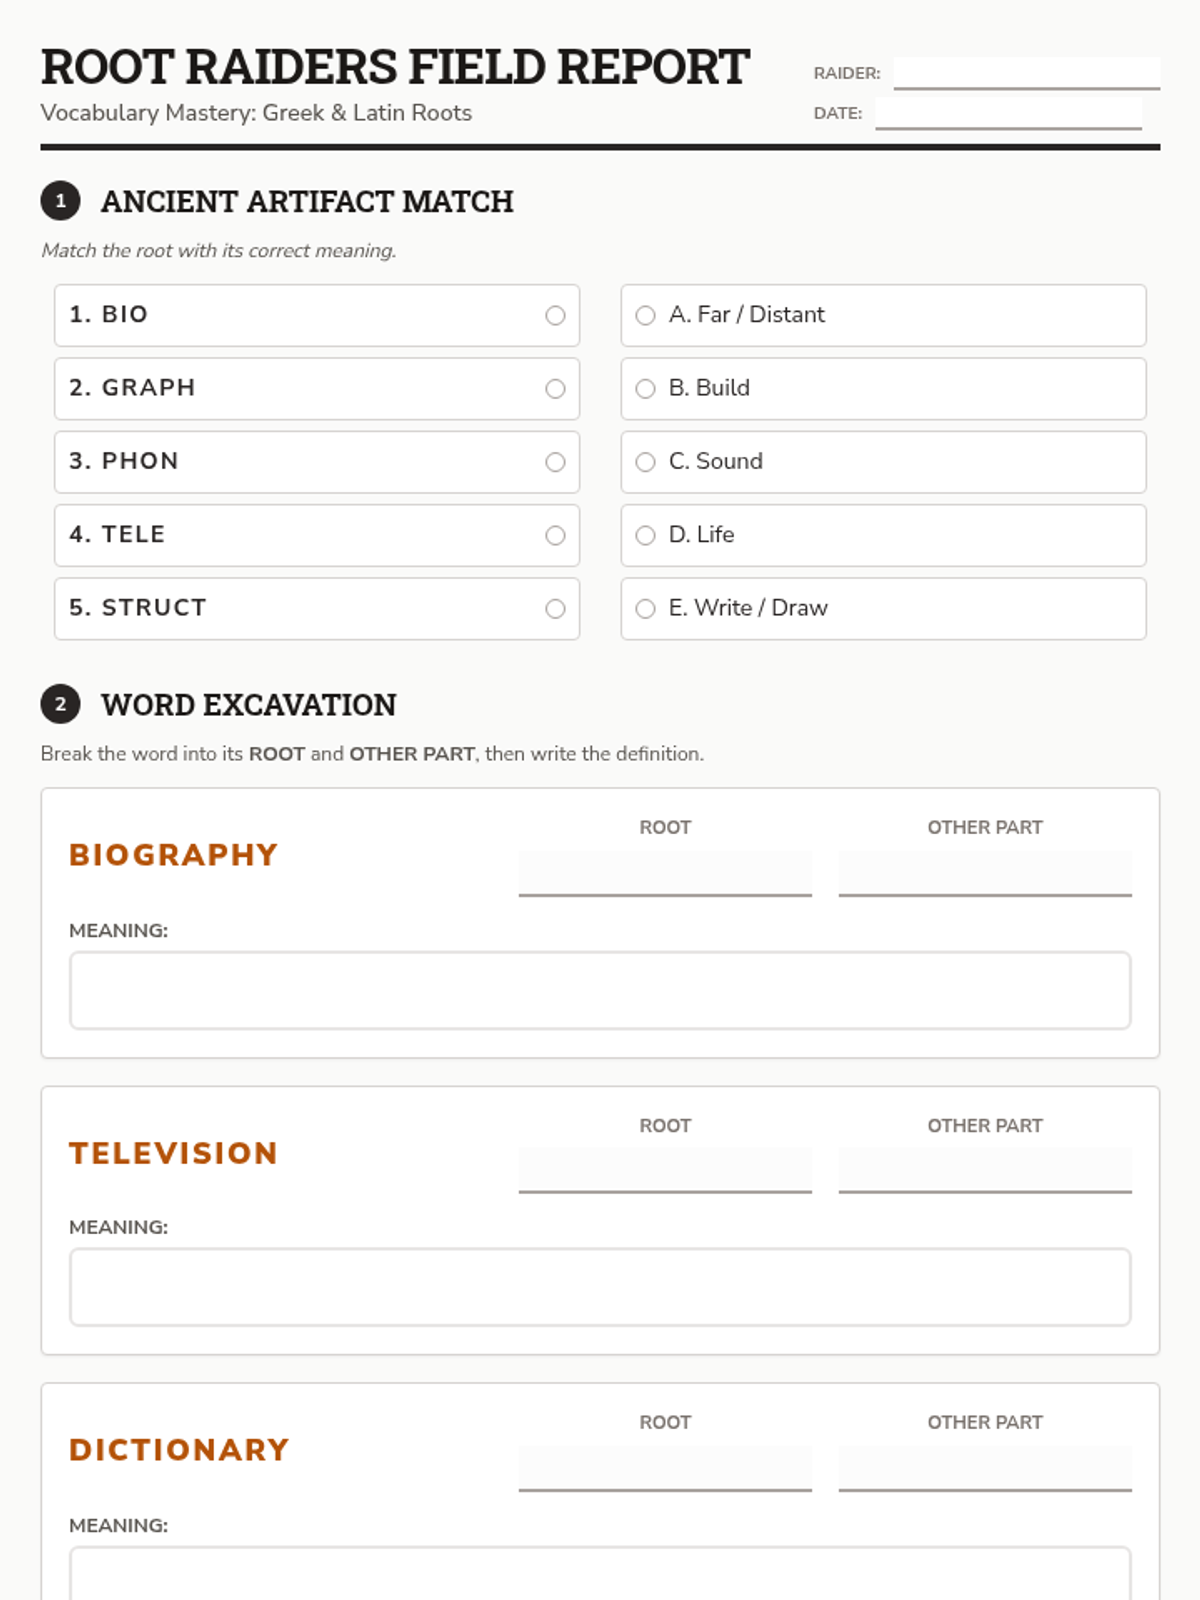This screenshot has width=1200, height=1600.
Task: Select the radio circle next to STRUCT
Action: tap(555, 609)
